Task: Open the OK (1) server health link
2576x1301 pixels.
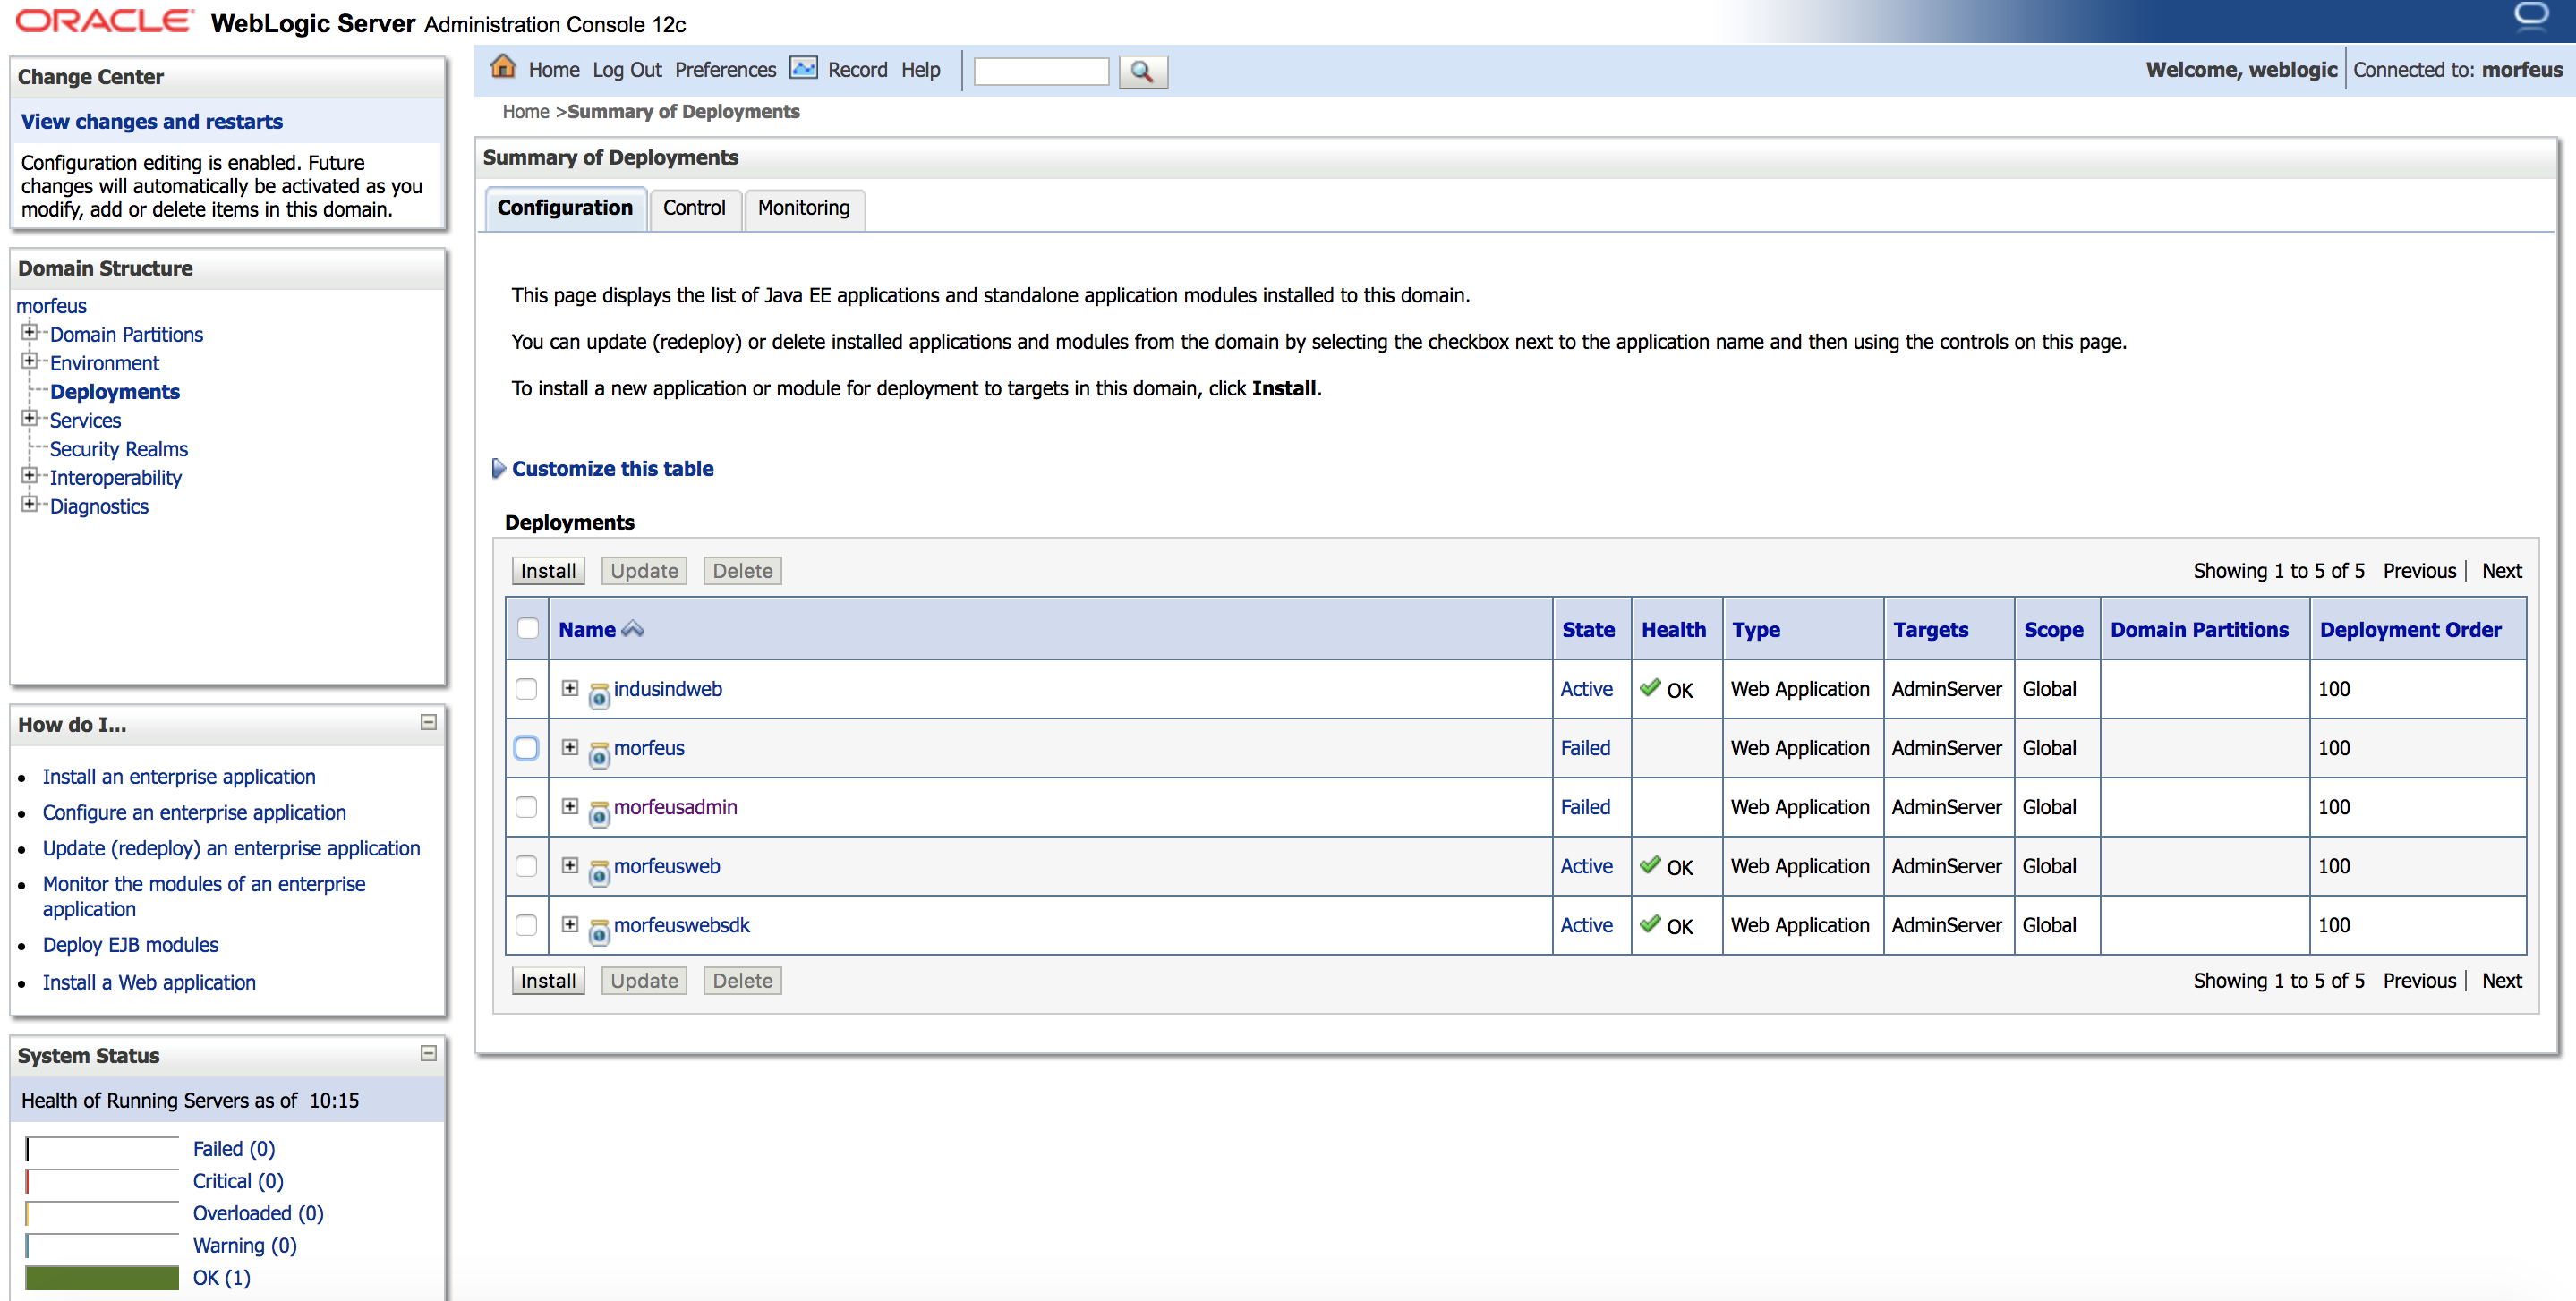Action: (221, 1278)
